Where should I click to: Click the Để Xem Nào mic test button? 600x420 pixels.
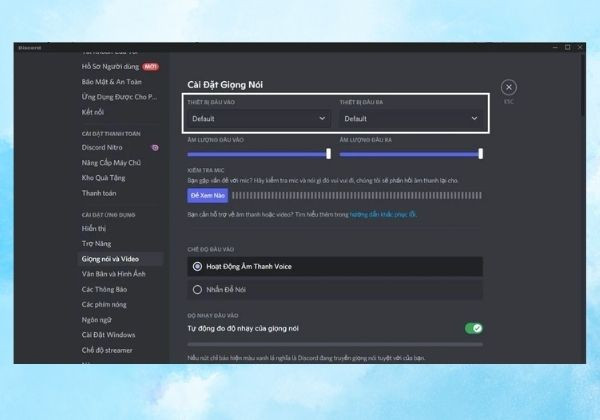tap(208, 195)
